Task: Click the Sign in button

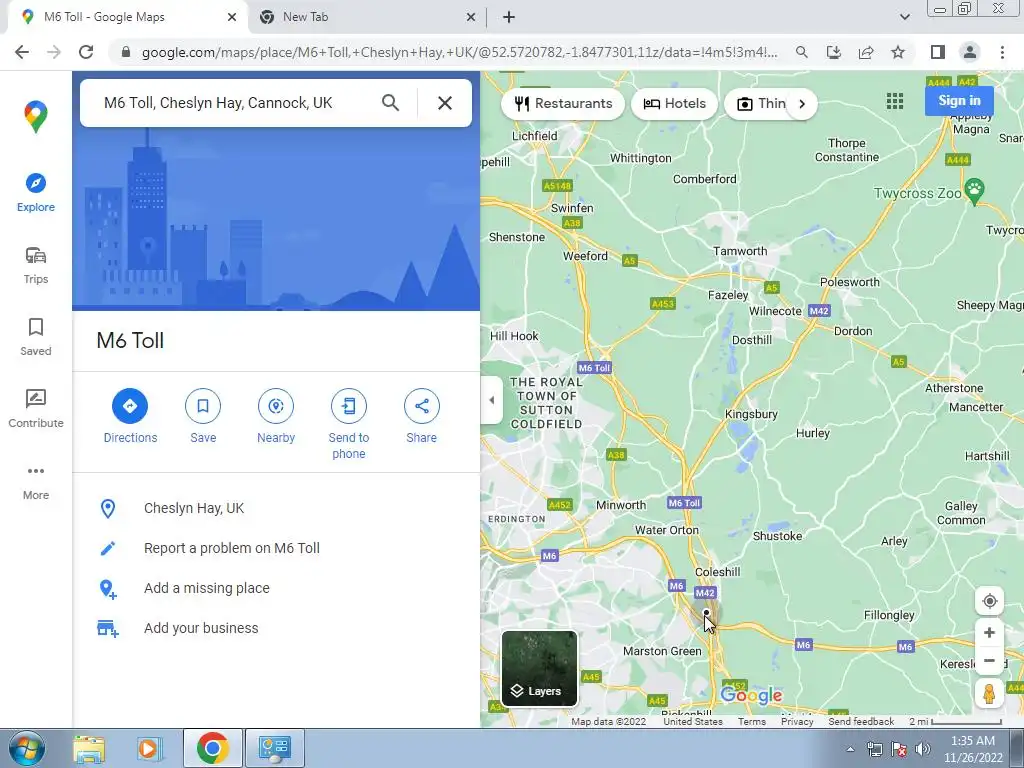Action: (x=959, y=101)
